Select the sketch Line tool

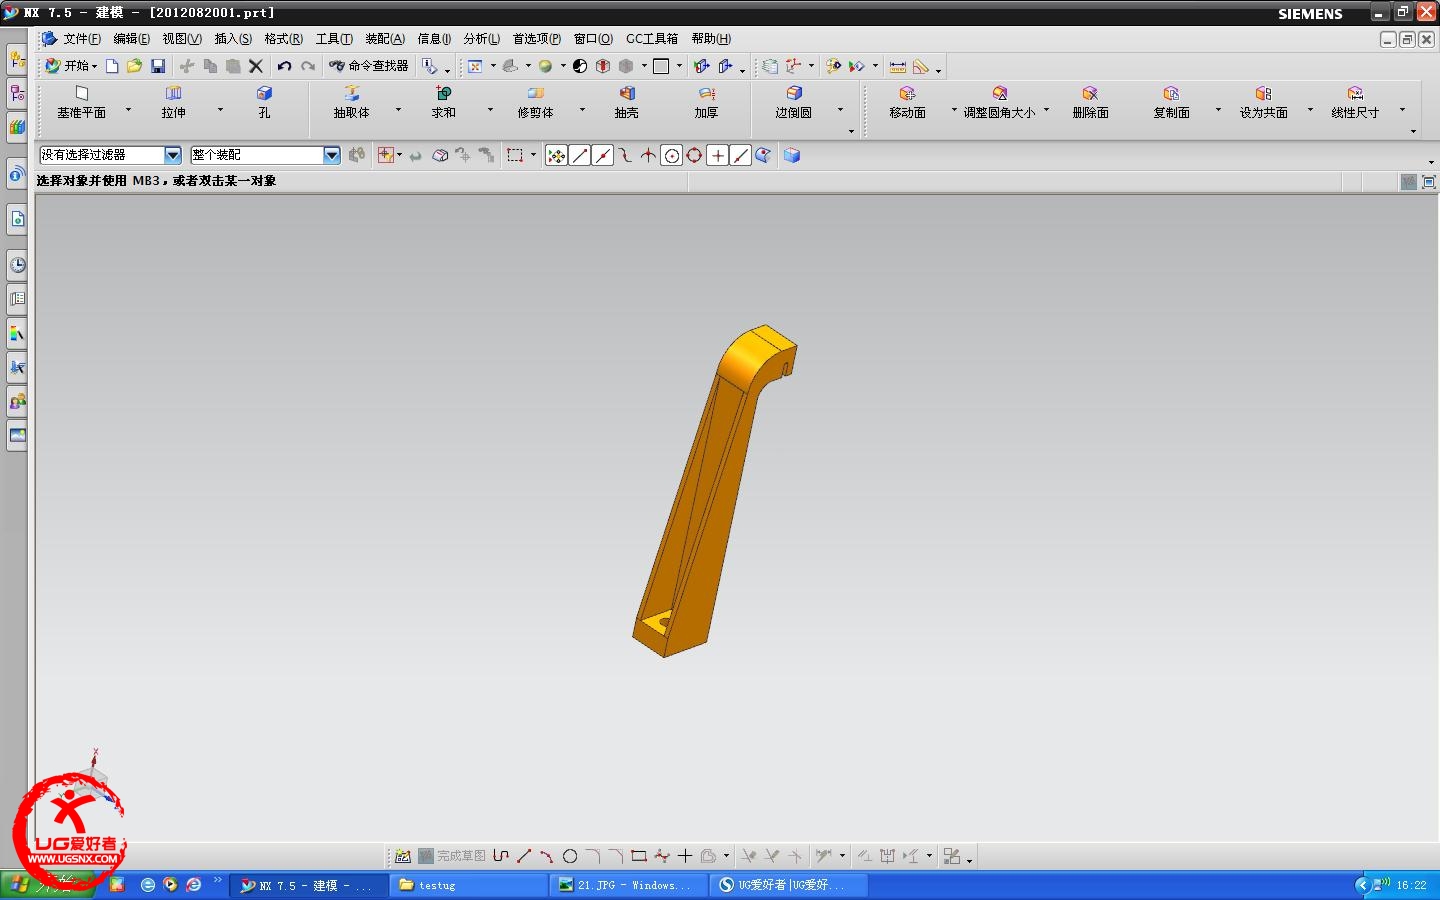click(524, 856)
